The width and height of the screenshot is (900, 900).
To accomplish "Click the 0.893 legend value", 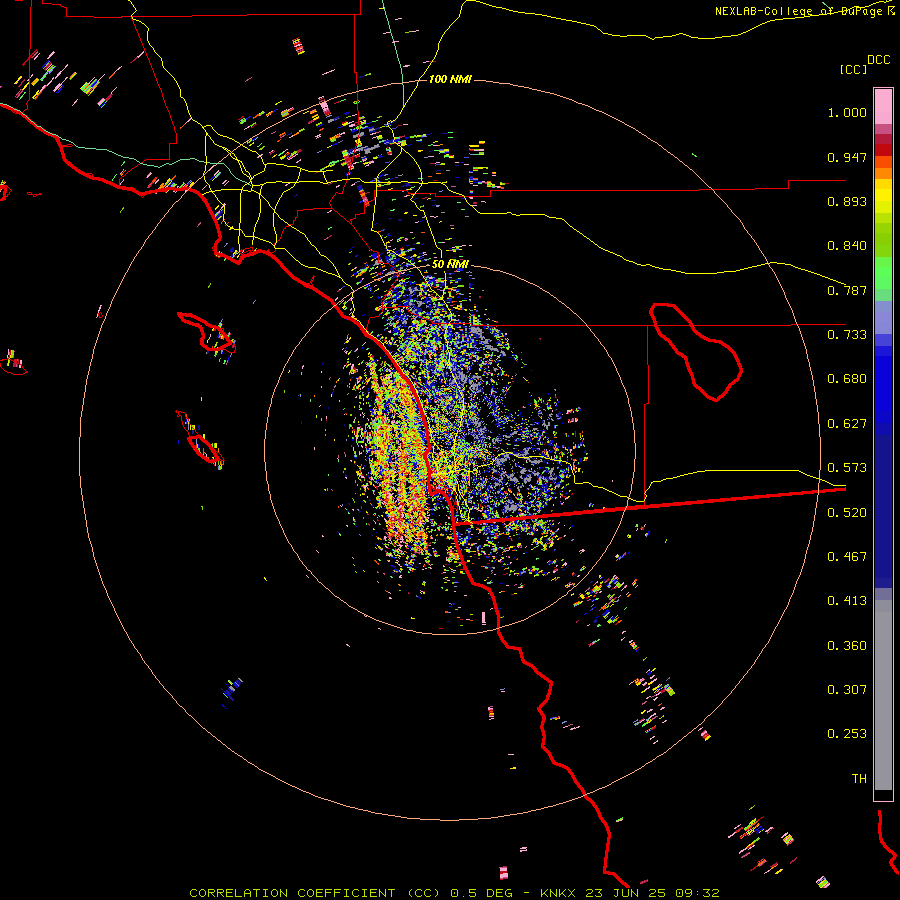I will [x=847, y=201].
